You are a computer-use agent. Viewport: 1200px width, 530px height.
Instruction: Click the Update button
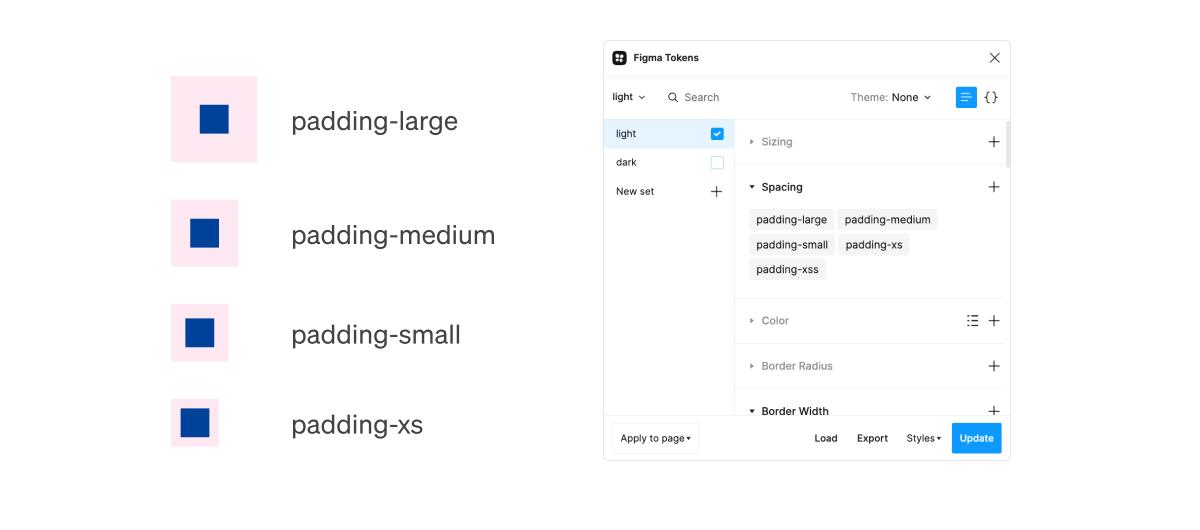click(976, 438)
